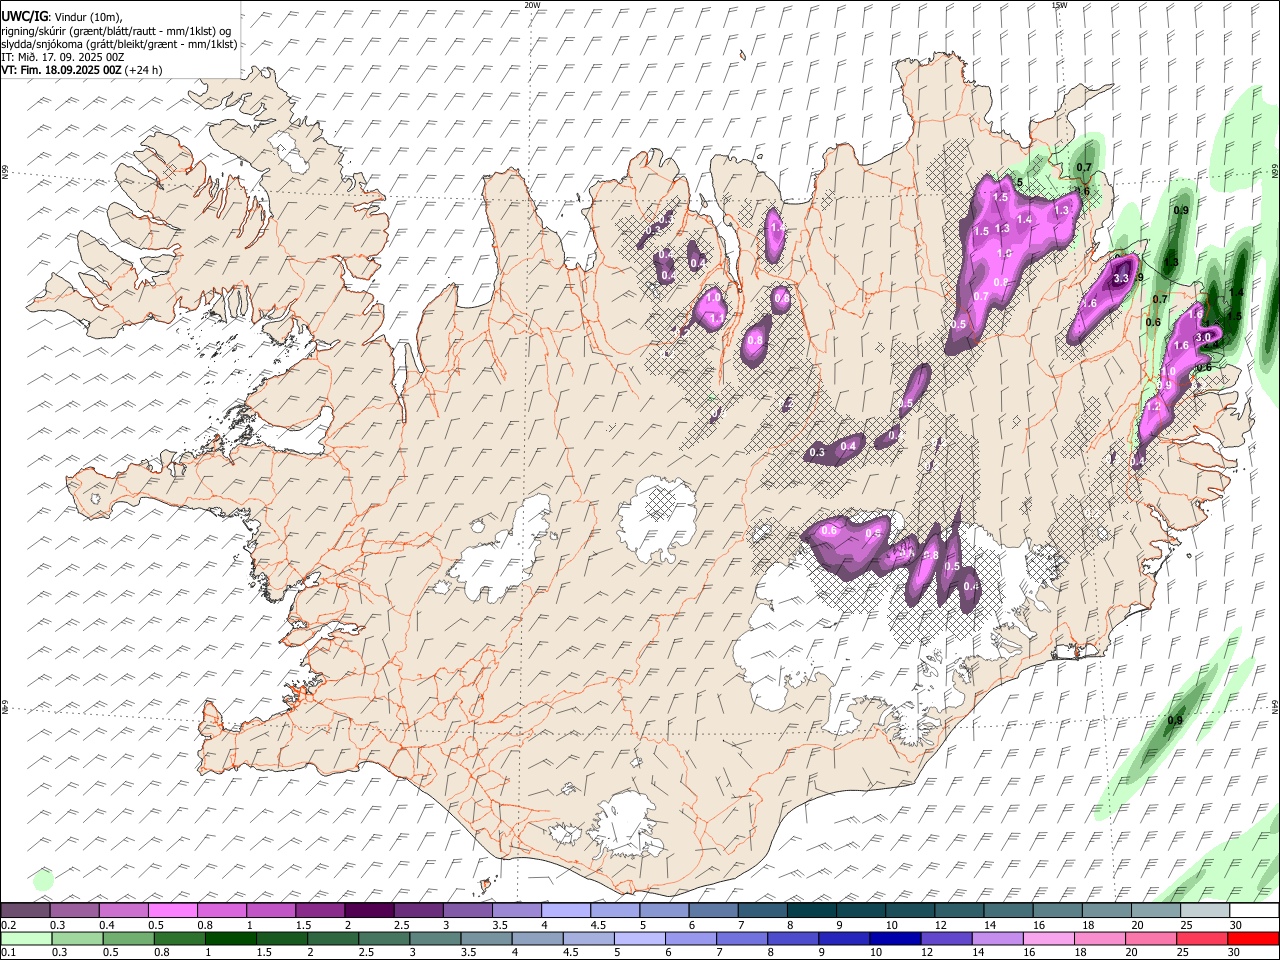Image resolution: width=1280 pixels, height=960 pixels.
Task: Click the bright red 30+ rain scale swatch
Action: click(x=1253, y=939)
